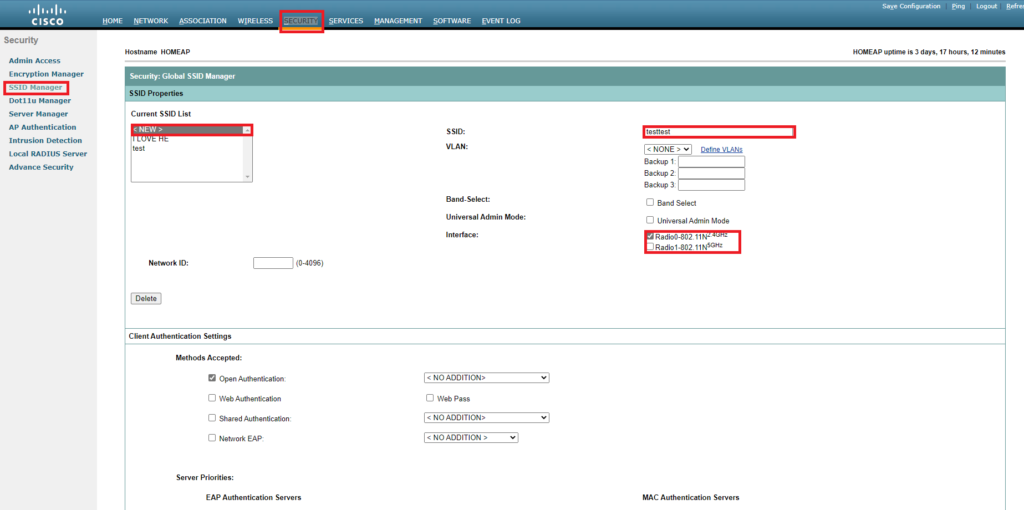Click the Logout link
The image size is (1024, 510).
tap(986, 6)
